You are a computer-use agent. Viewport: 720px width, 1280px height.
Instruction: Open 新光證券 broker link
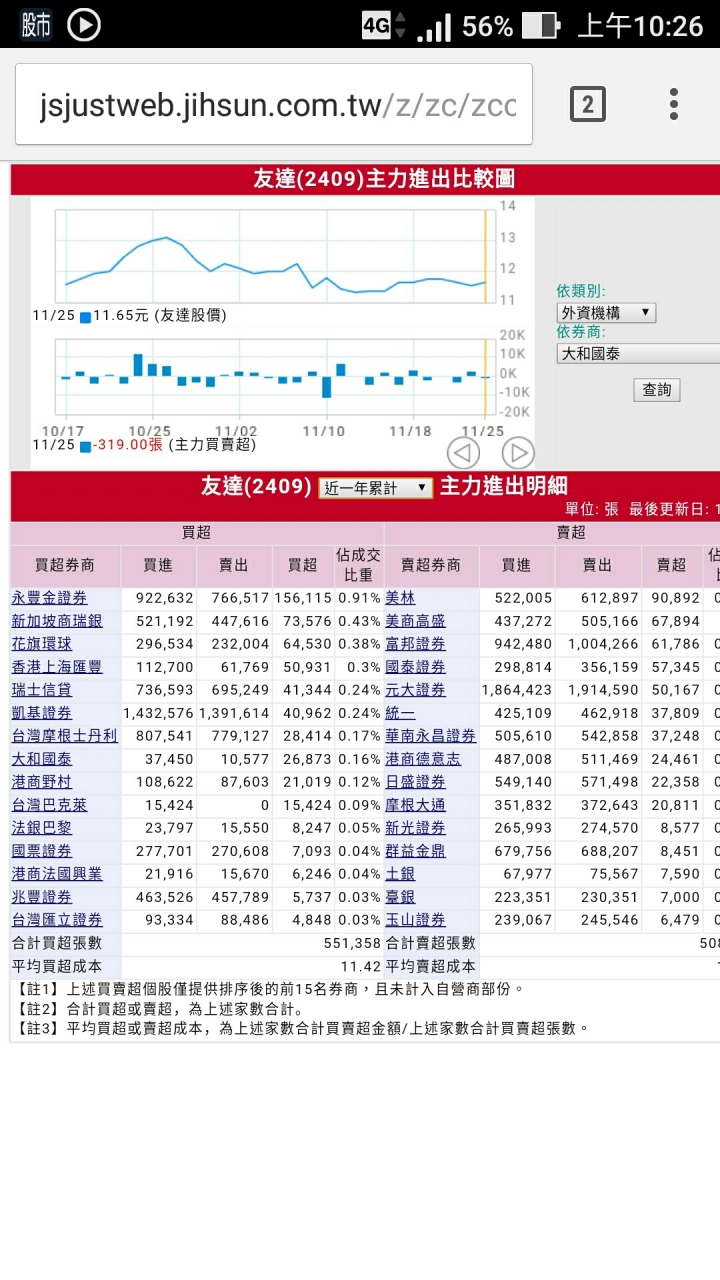(415, 828)
